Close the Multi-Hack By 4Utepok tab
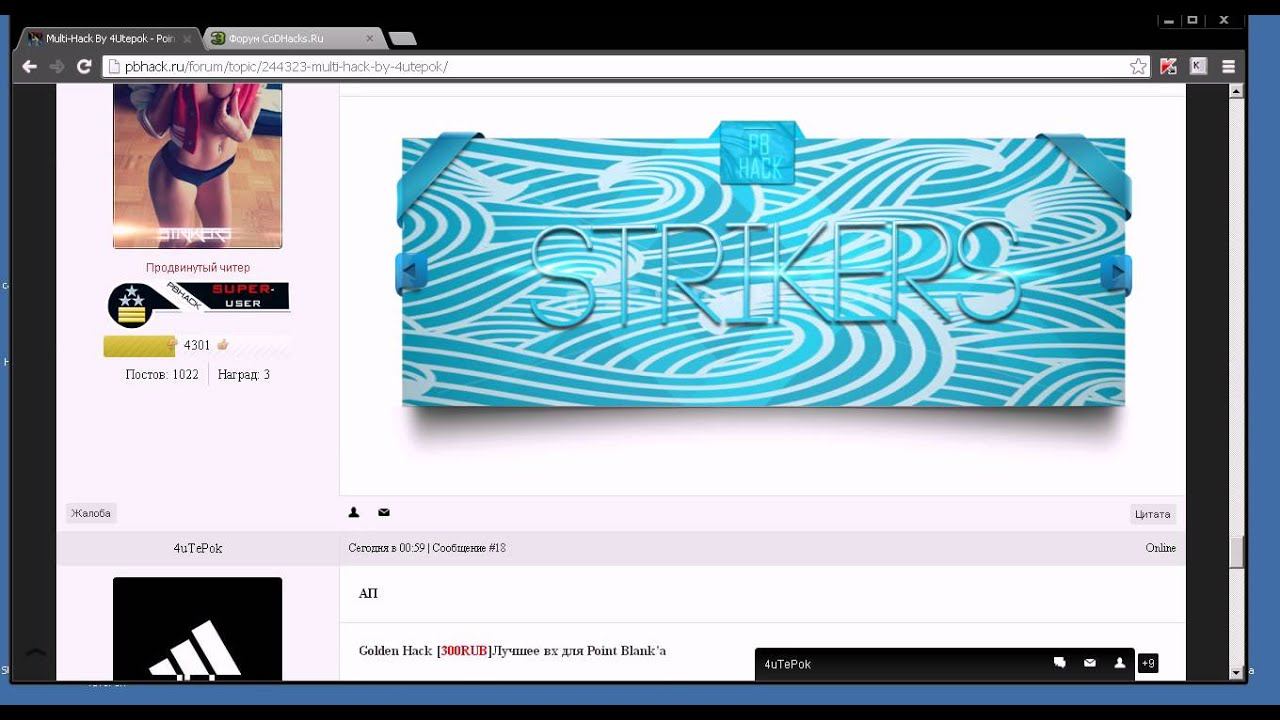1280x720 pixels. tap(187, 39)
